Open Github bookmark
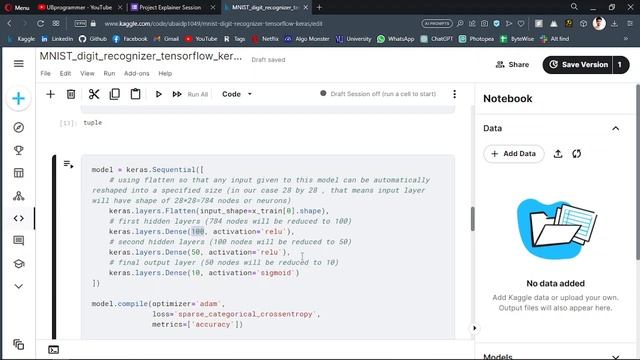The width and height of the screenshot is (640, 360). click(93, 39)
